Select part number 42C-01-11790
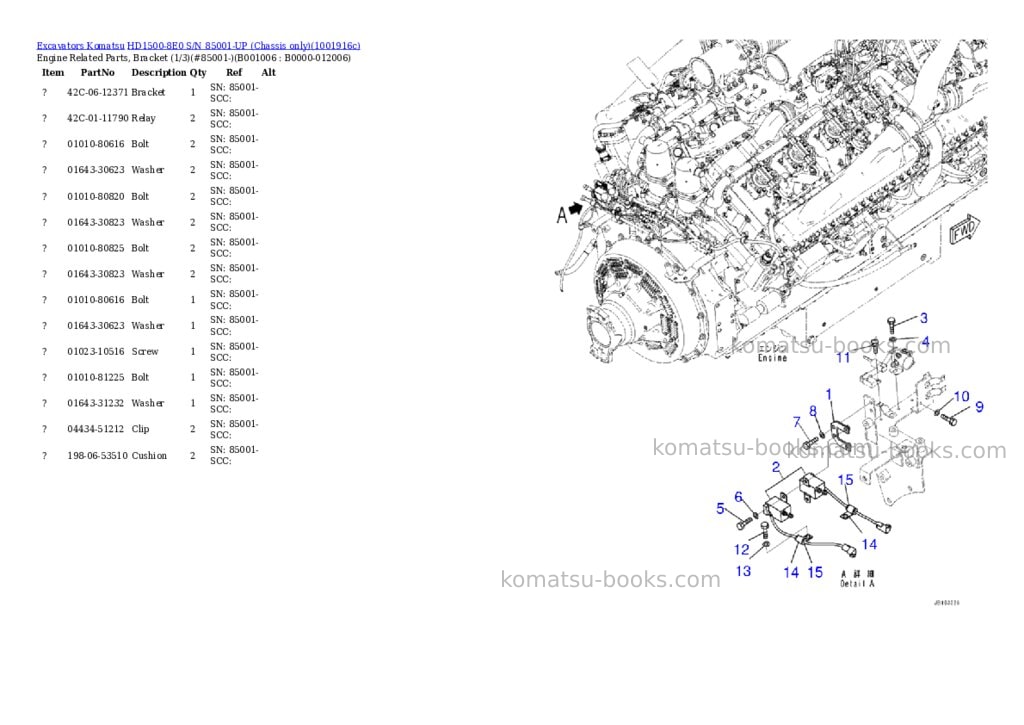This screenshot has height=725, width=1024. pos(97,118)
